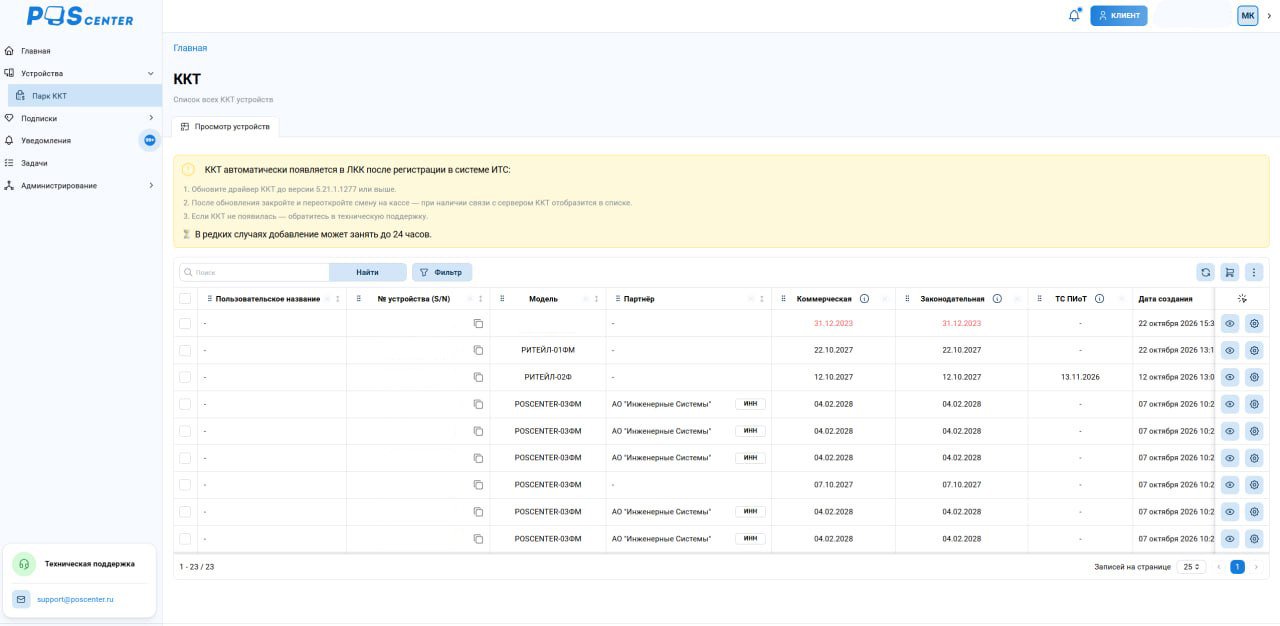This screenshot has width=1280, height=626.
Task: Click the Поиск search input field
Action: tap(255, 272)
